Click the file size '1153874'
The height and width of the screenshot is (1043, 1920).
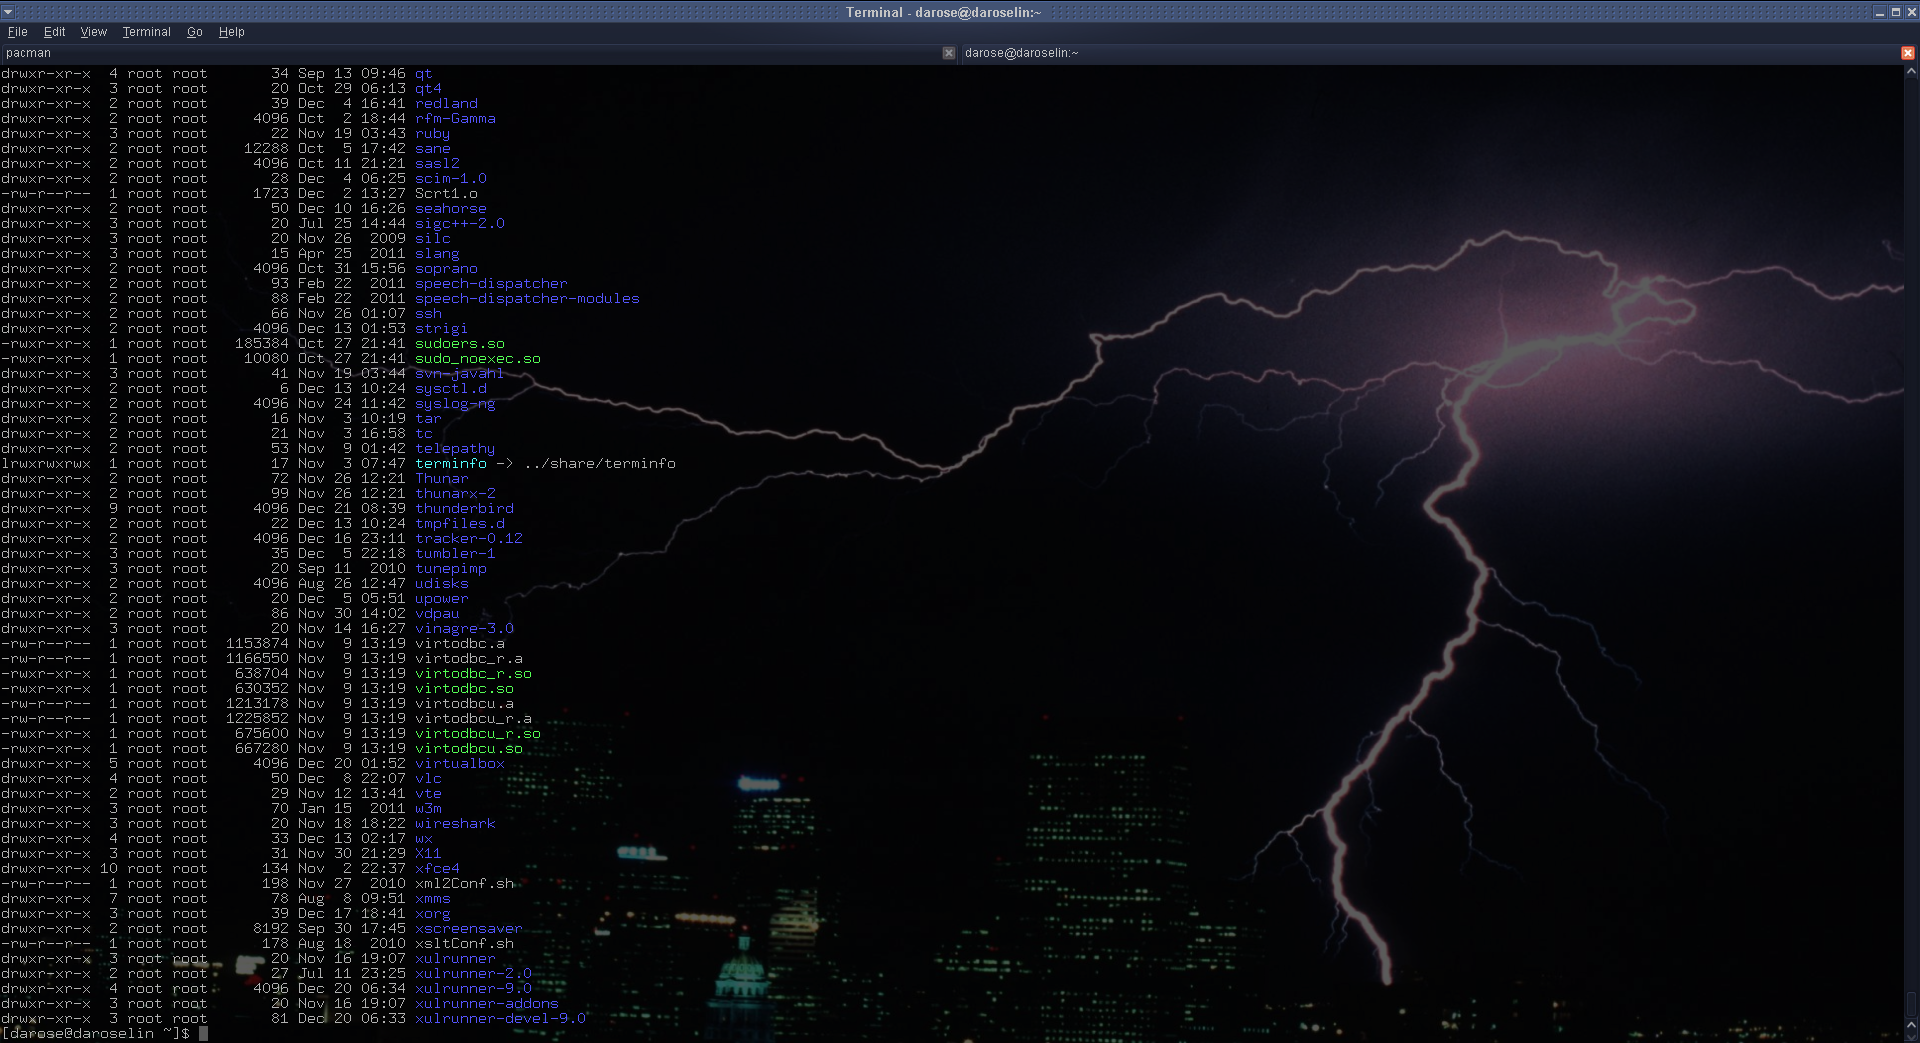pos(257,643)
